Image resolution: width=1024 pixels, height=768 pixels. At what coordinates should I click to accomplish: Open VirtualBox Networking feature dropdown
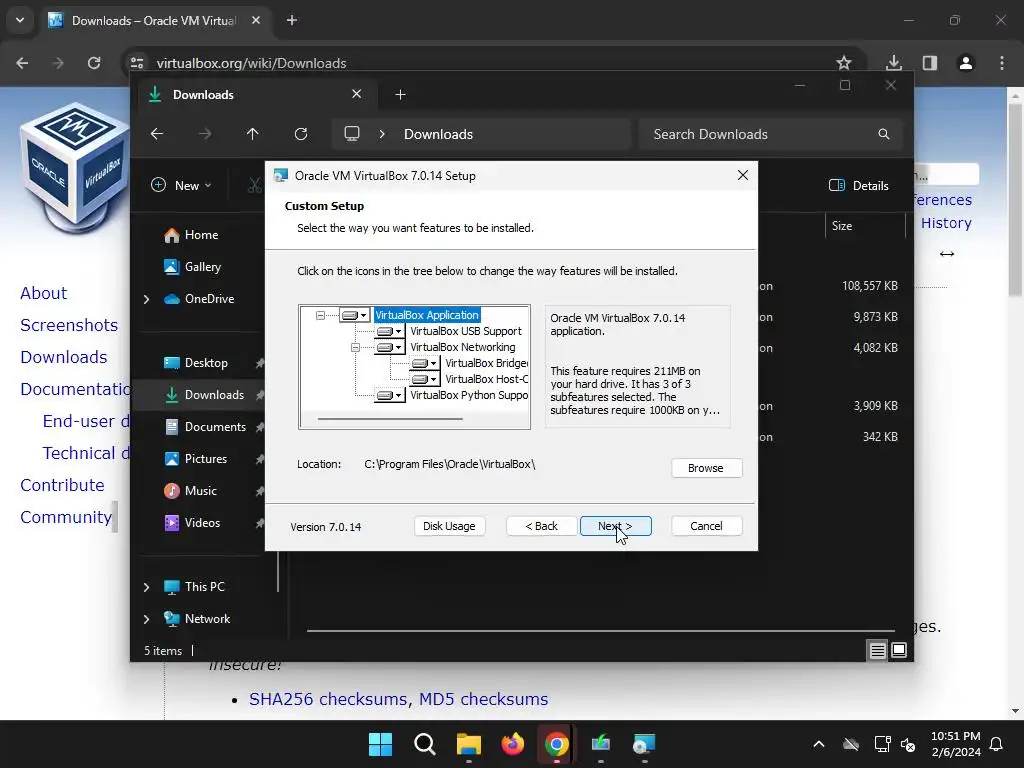pyautogui.click(x=390, y=347)
